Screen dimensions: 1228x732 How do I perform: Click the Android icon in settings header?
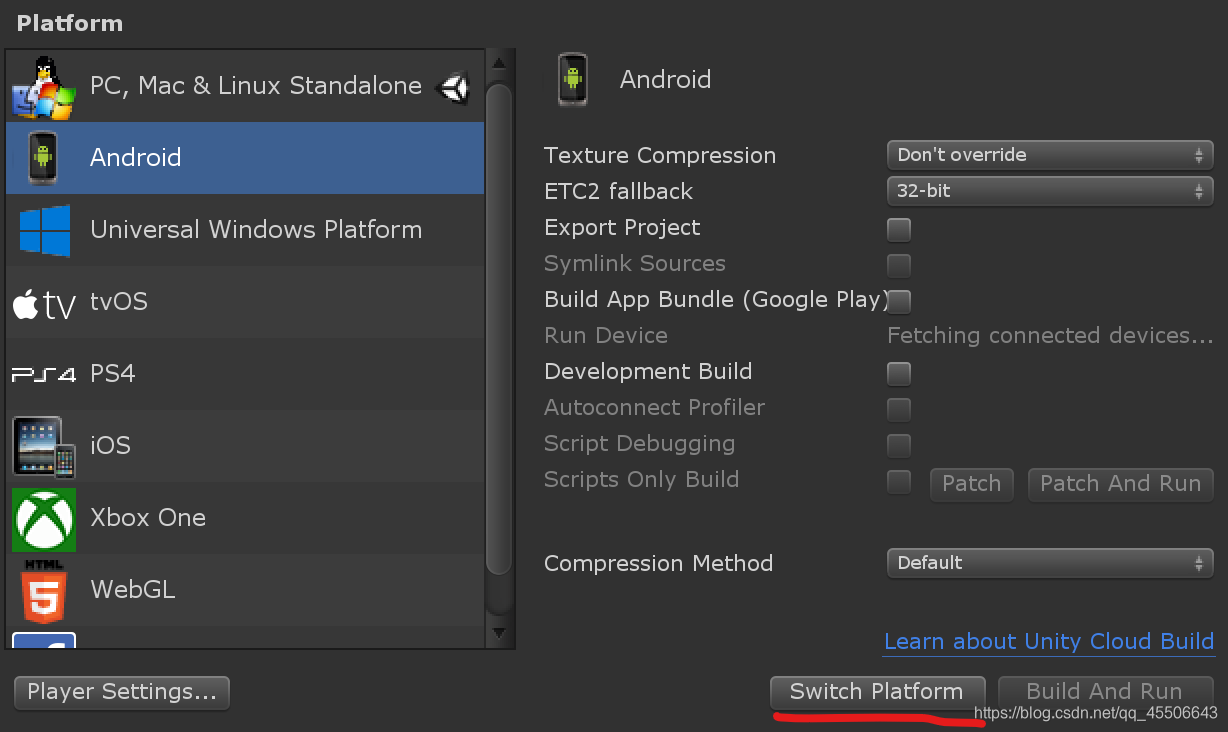click(573, 80)
